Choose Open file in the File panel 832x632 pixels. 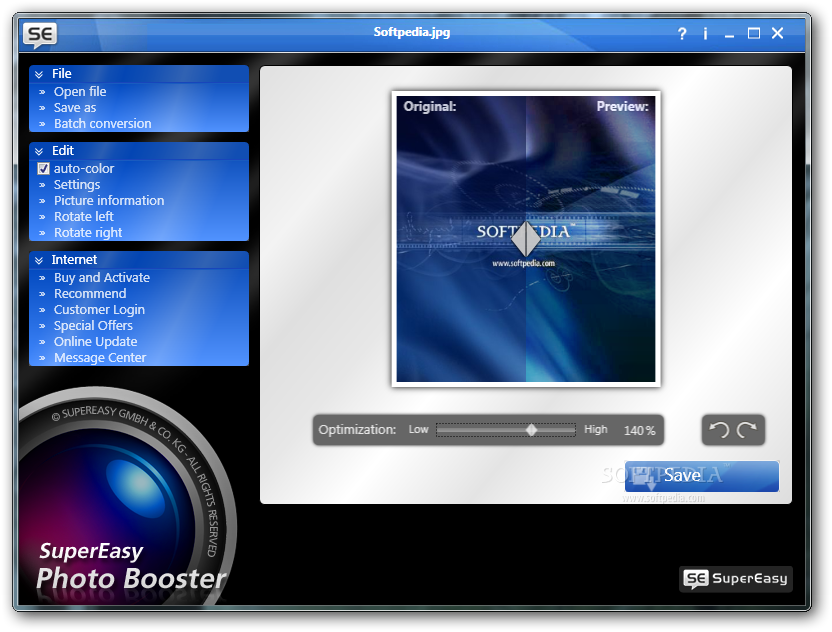[80, 92]
